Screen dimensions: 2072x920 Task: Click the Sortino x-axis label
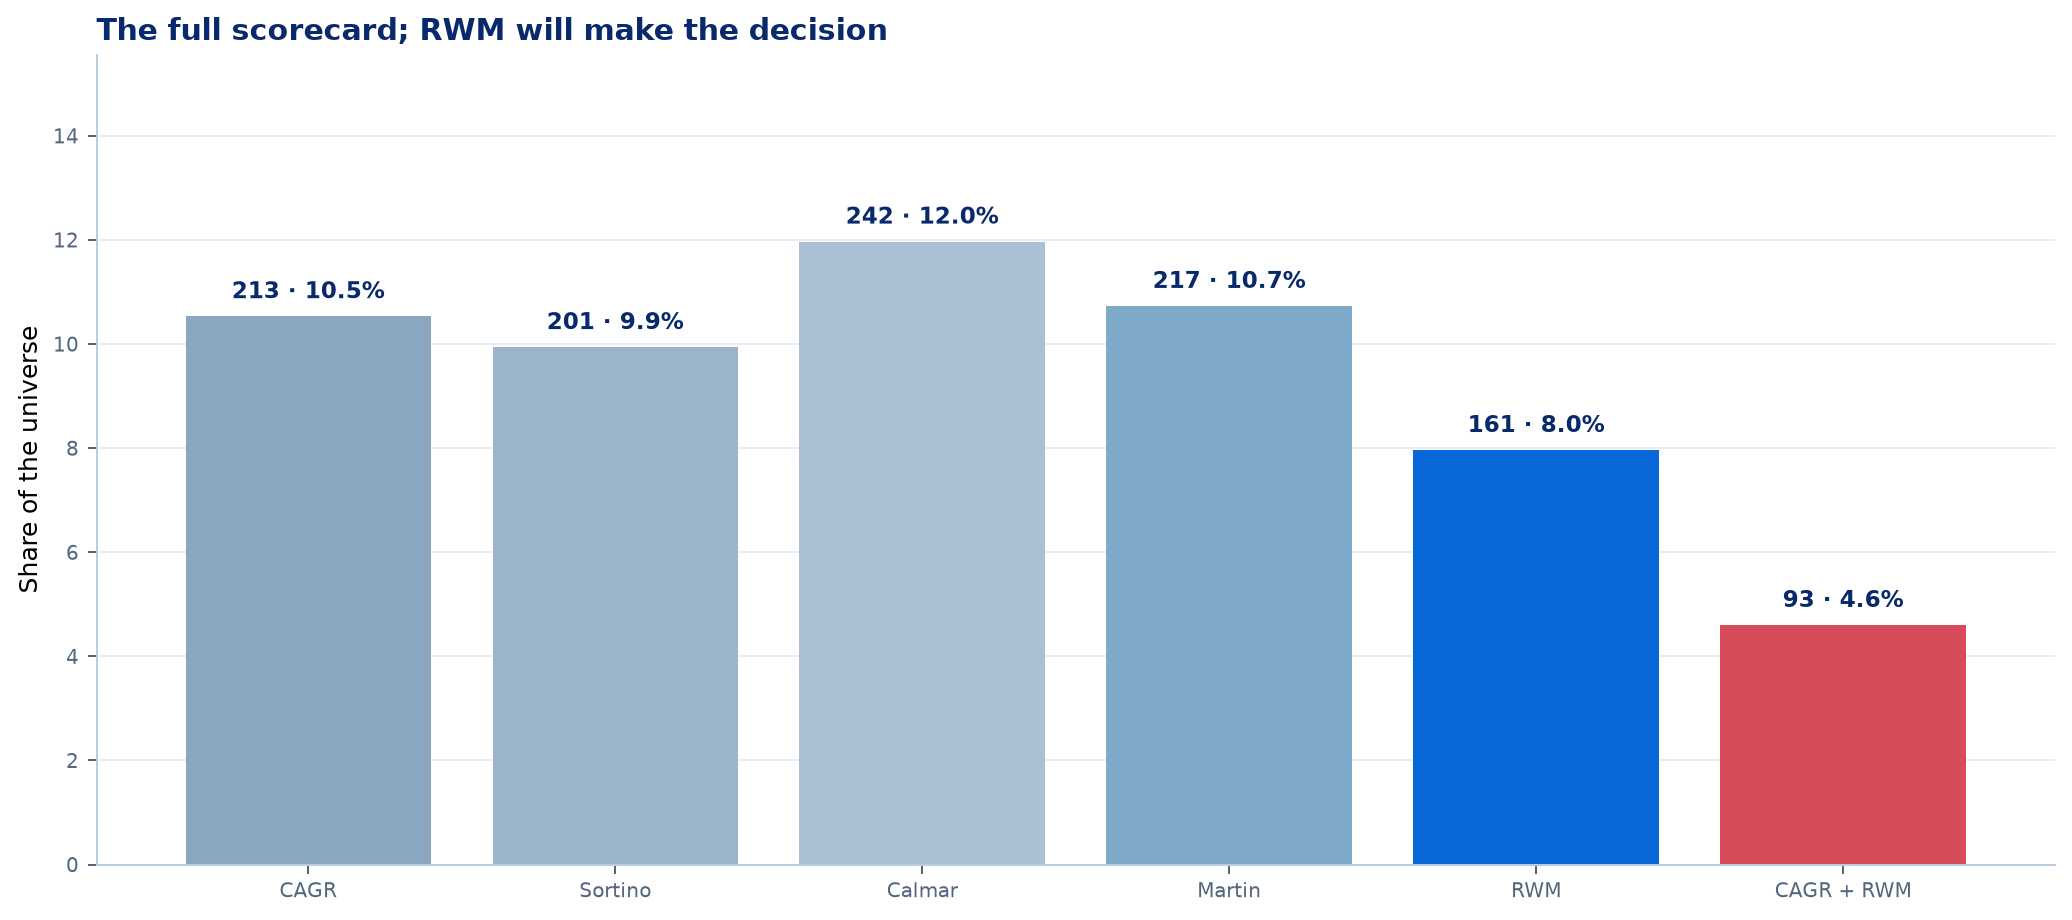(x=615, y=891)
